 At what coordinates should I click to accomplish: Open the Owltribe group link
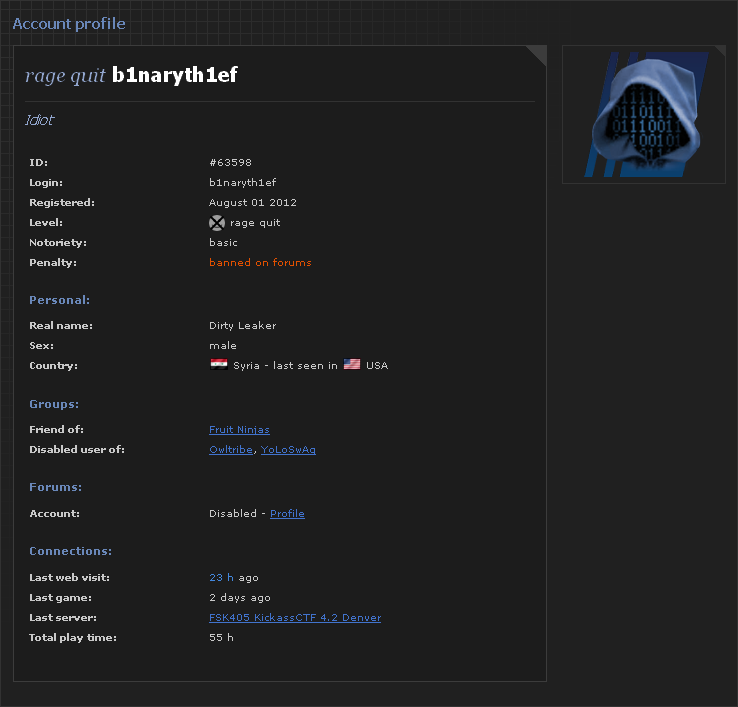231,450
